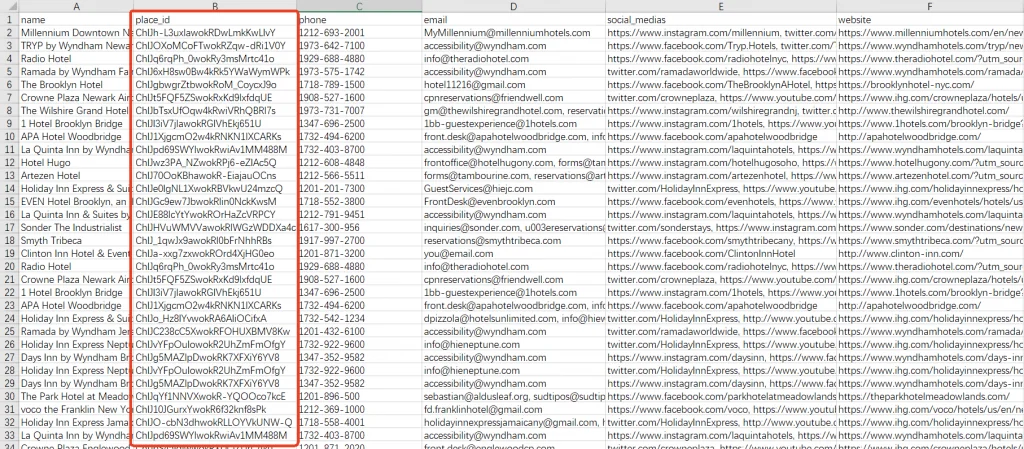Select 'voco the Franklin New Yo' cell
Viewport: 1024px width, 449px height.
click(76, 409)
